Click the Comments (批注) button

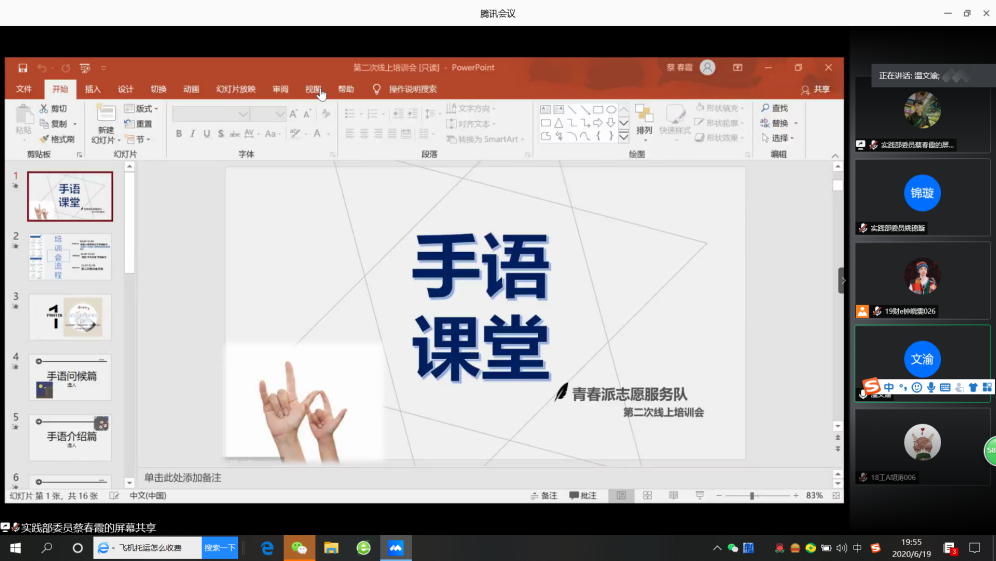coord(583,495)
